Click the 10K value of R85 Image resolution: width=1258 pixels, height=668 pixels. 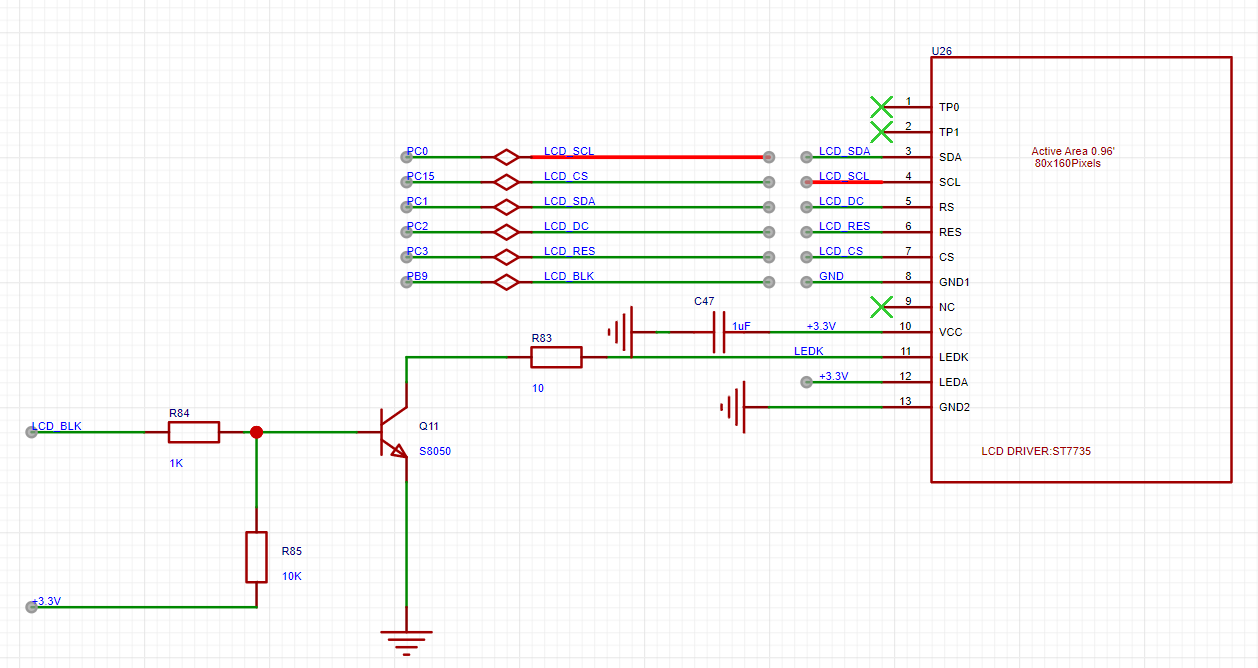coord(292,577)
